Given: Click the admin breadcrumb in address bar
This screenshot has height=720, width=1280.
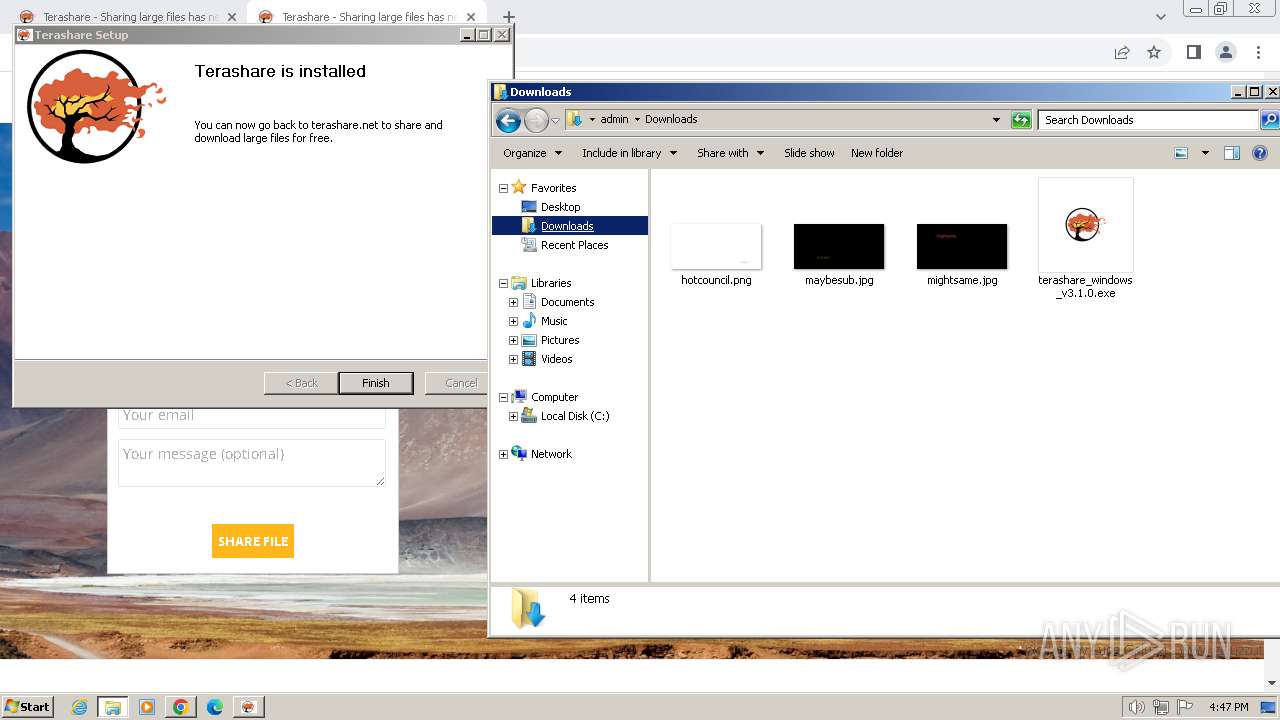Looking at the screenshot, I should tap(614, 119).
